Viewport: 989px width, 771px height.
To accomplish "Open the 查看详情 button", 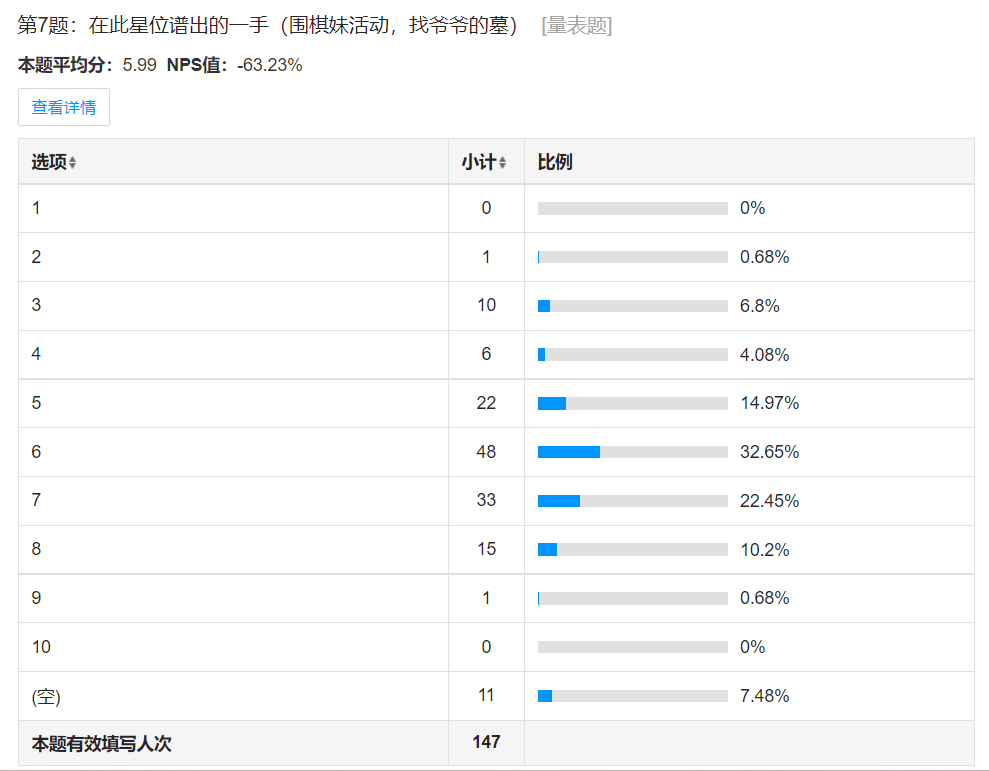I will (x=64, y=107).
